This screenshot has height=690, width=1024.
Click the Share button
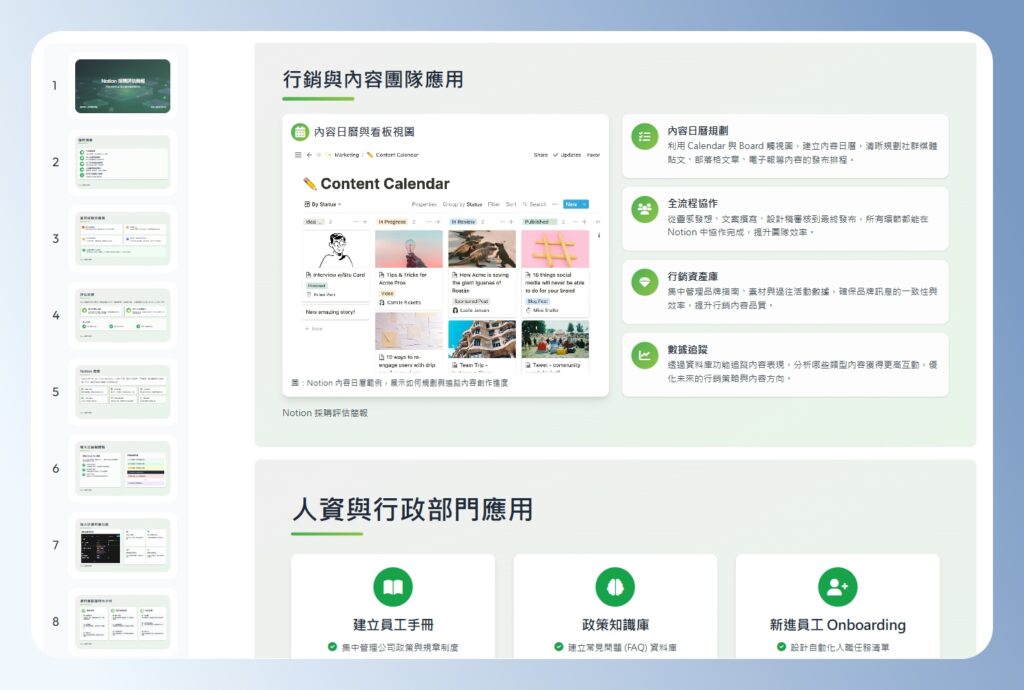[x=539, y=154]
